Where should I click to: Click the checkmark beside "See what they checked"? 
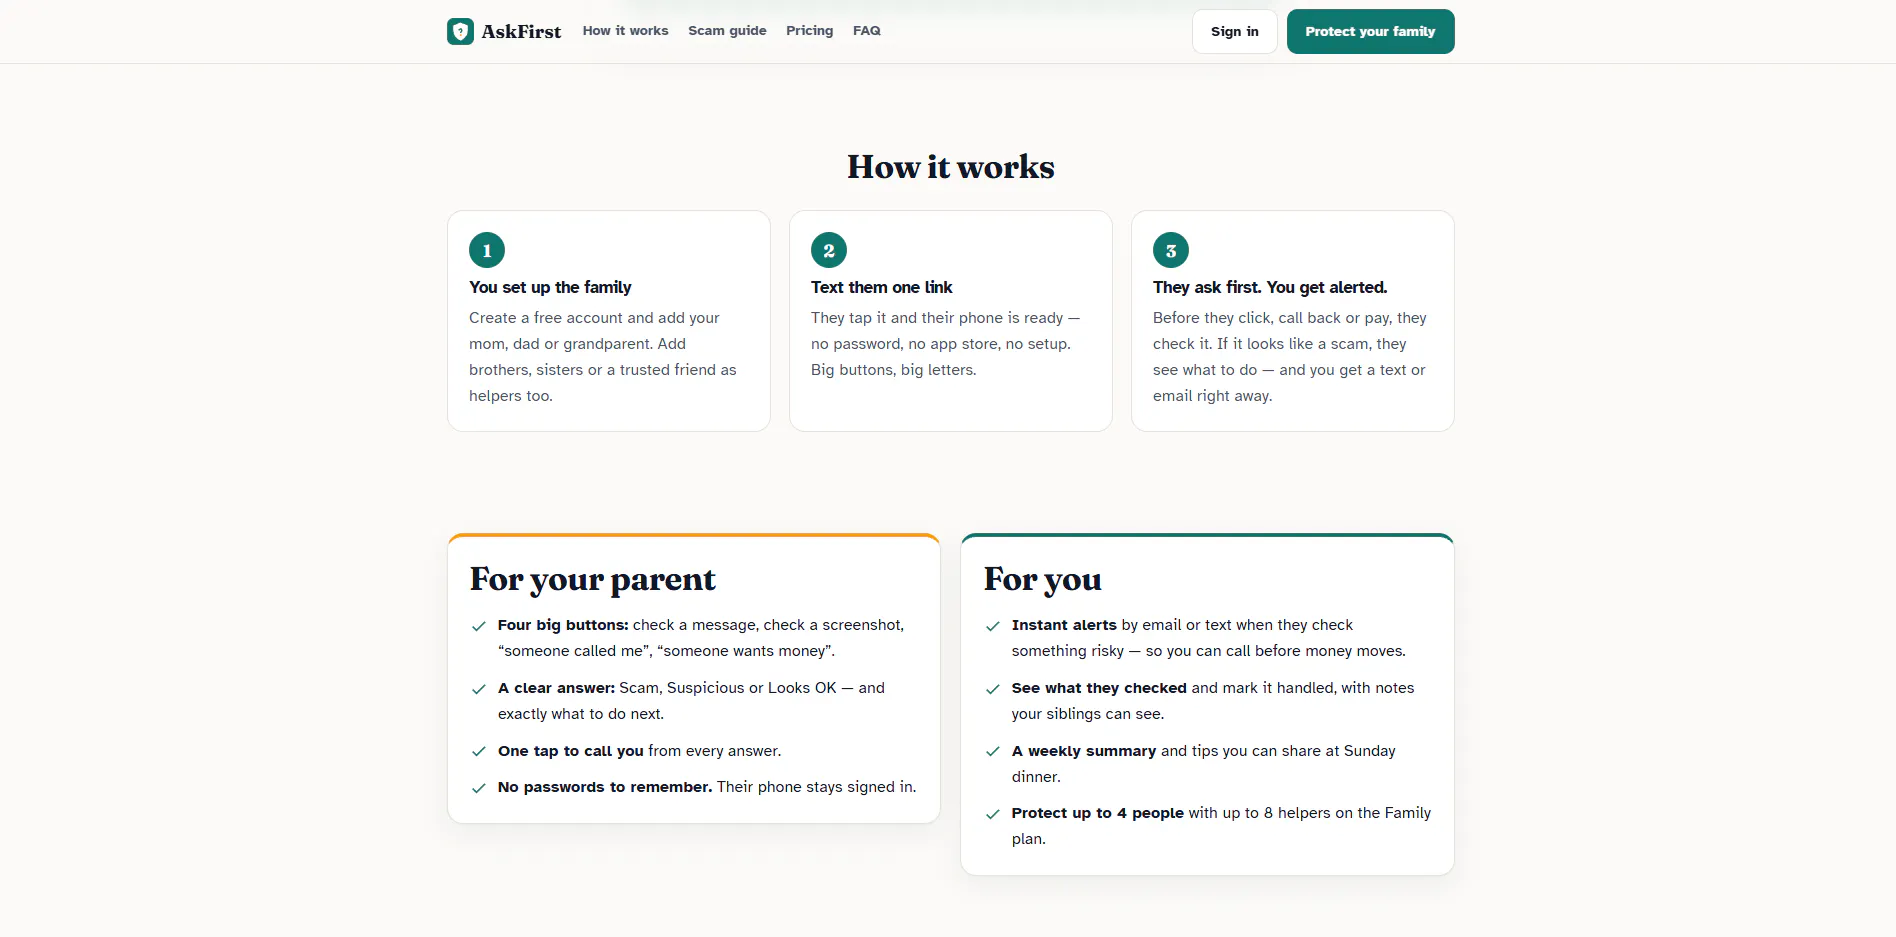(x=993, y=690)
